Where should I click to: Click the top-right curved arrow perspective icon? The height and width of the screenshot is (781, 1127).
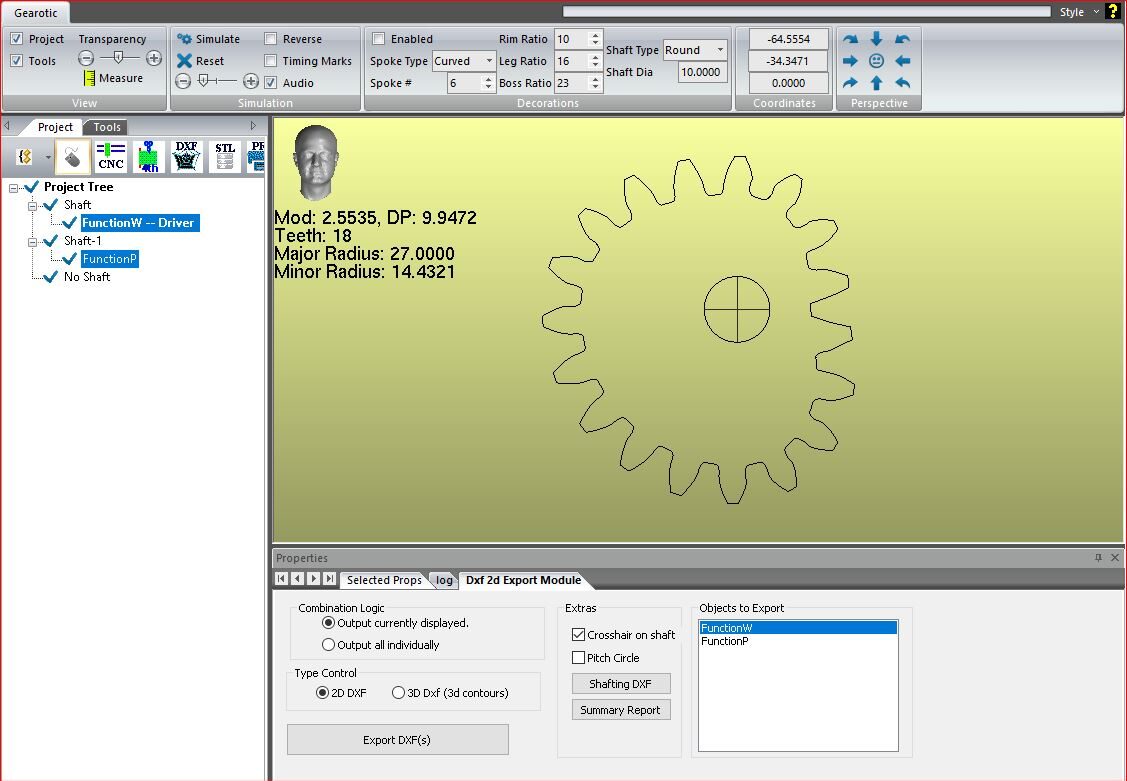click(903, 39)
